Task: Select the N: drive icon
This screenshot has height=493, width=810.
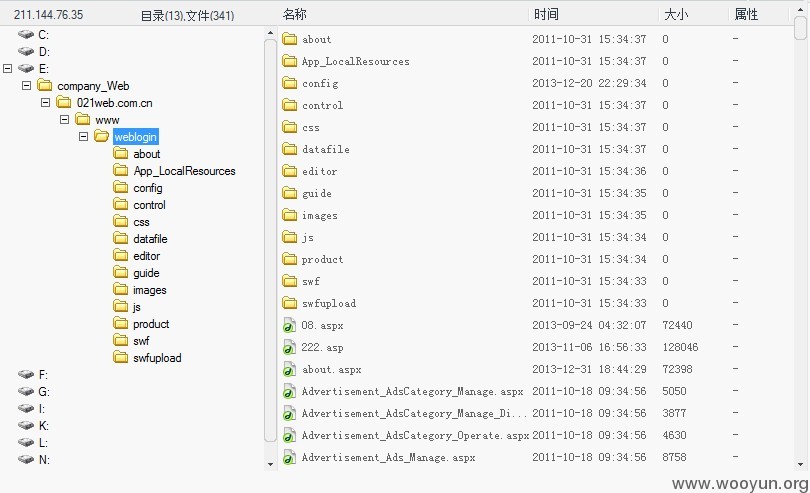Action: point(25,460)
